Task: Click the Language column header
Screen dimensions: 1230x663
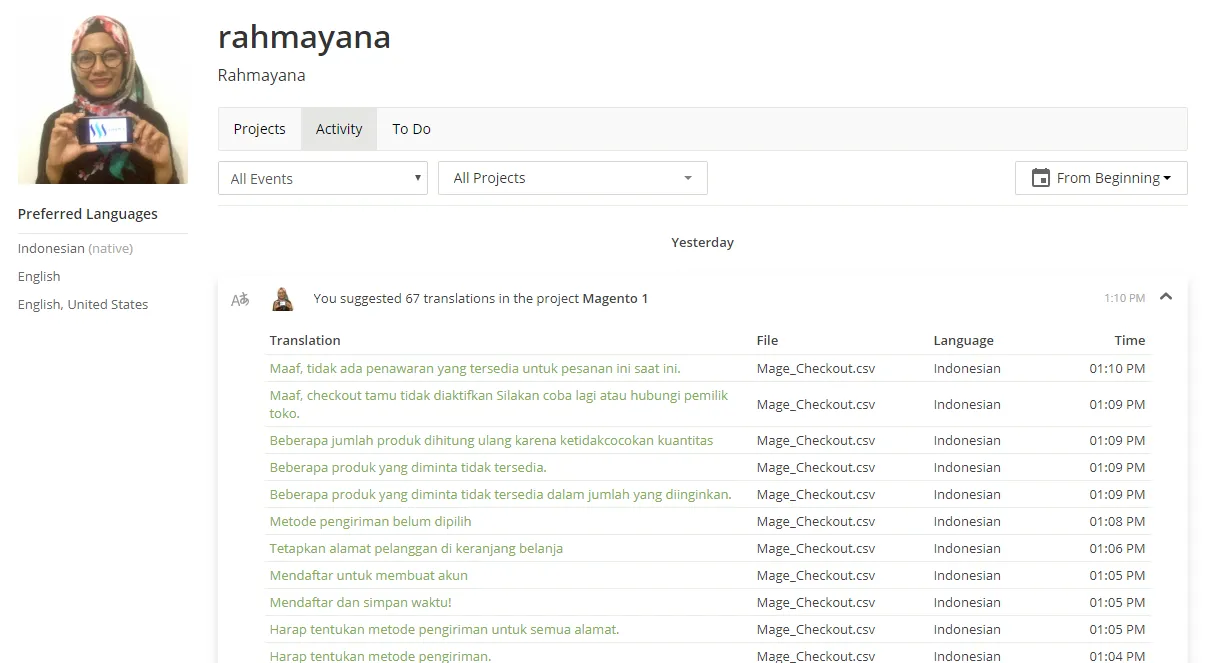Action: coord(964,340)
